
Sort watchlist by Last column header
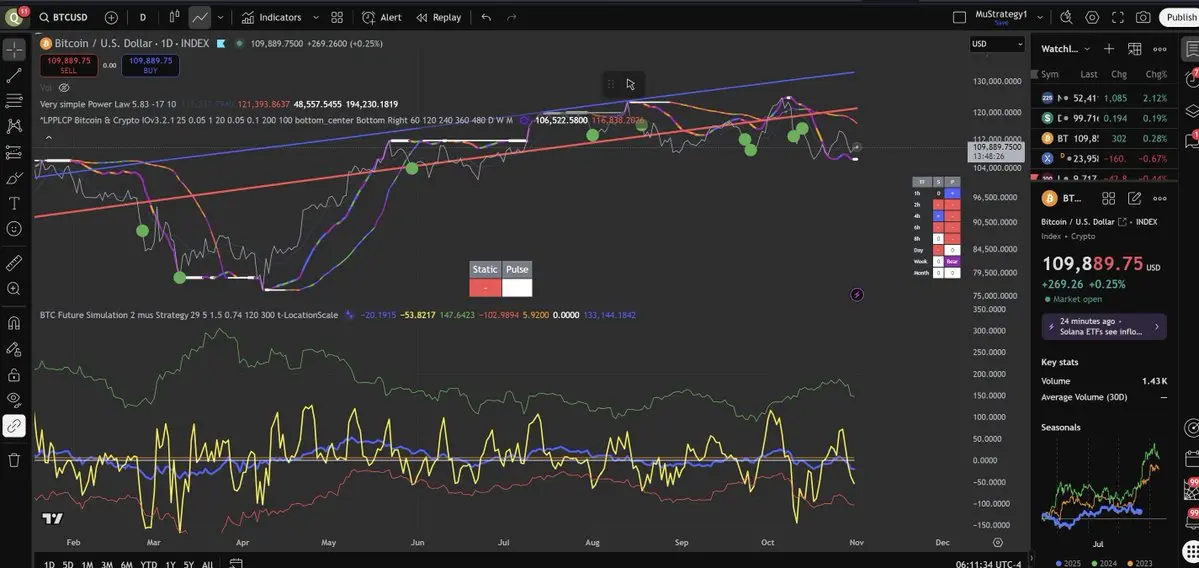tap(1089, 74)
